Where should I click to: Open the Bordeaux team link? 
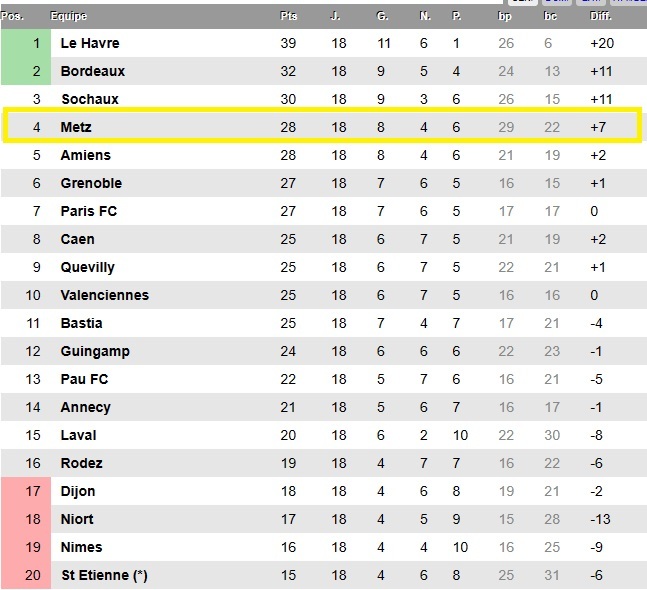[93, 71]
